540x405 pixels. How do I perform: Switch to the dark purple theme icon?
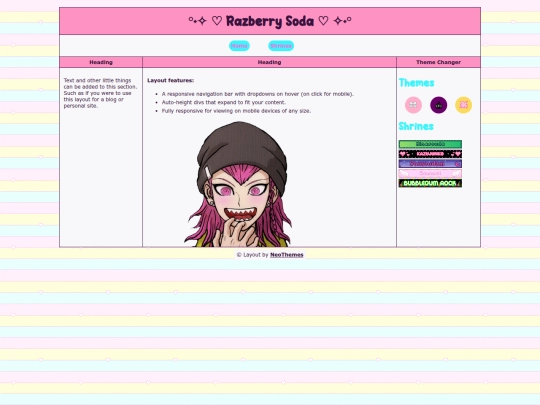coord(438,105)
